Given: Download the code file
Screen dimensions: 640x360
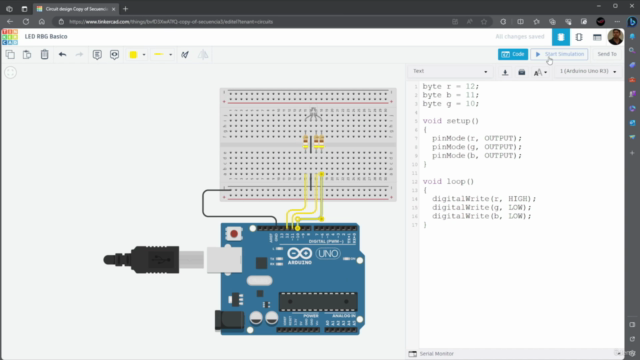Looking at the screenshot, I should pyautogui.click(x=505, y=72).
